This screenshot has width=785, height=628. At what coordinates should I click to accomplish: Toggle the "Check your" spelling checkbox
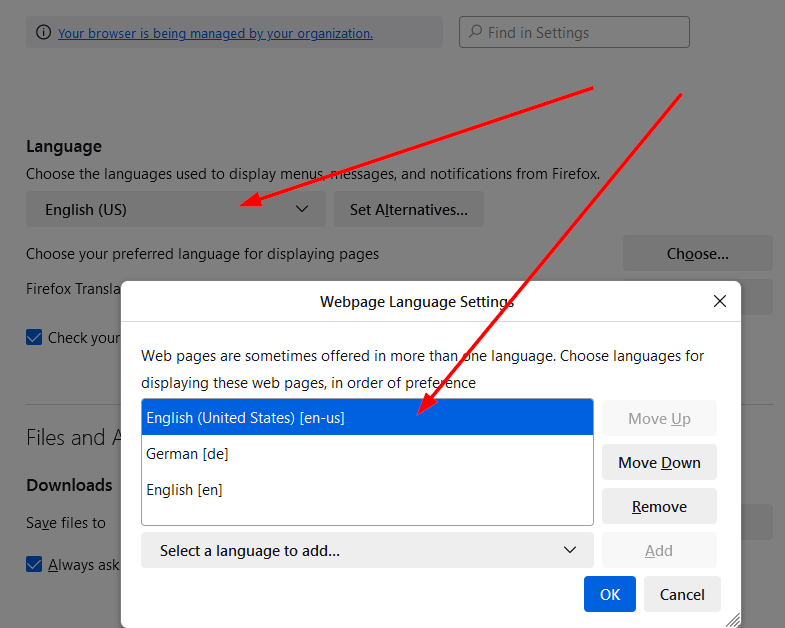[x=35, y=338]
